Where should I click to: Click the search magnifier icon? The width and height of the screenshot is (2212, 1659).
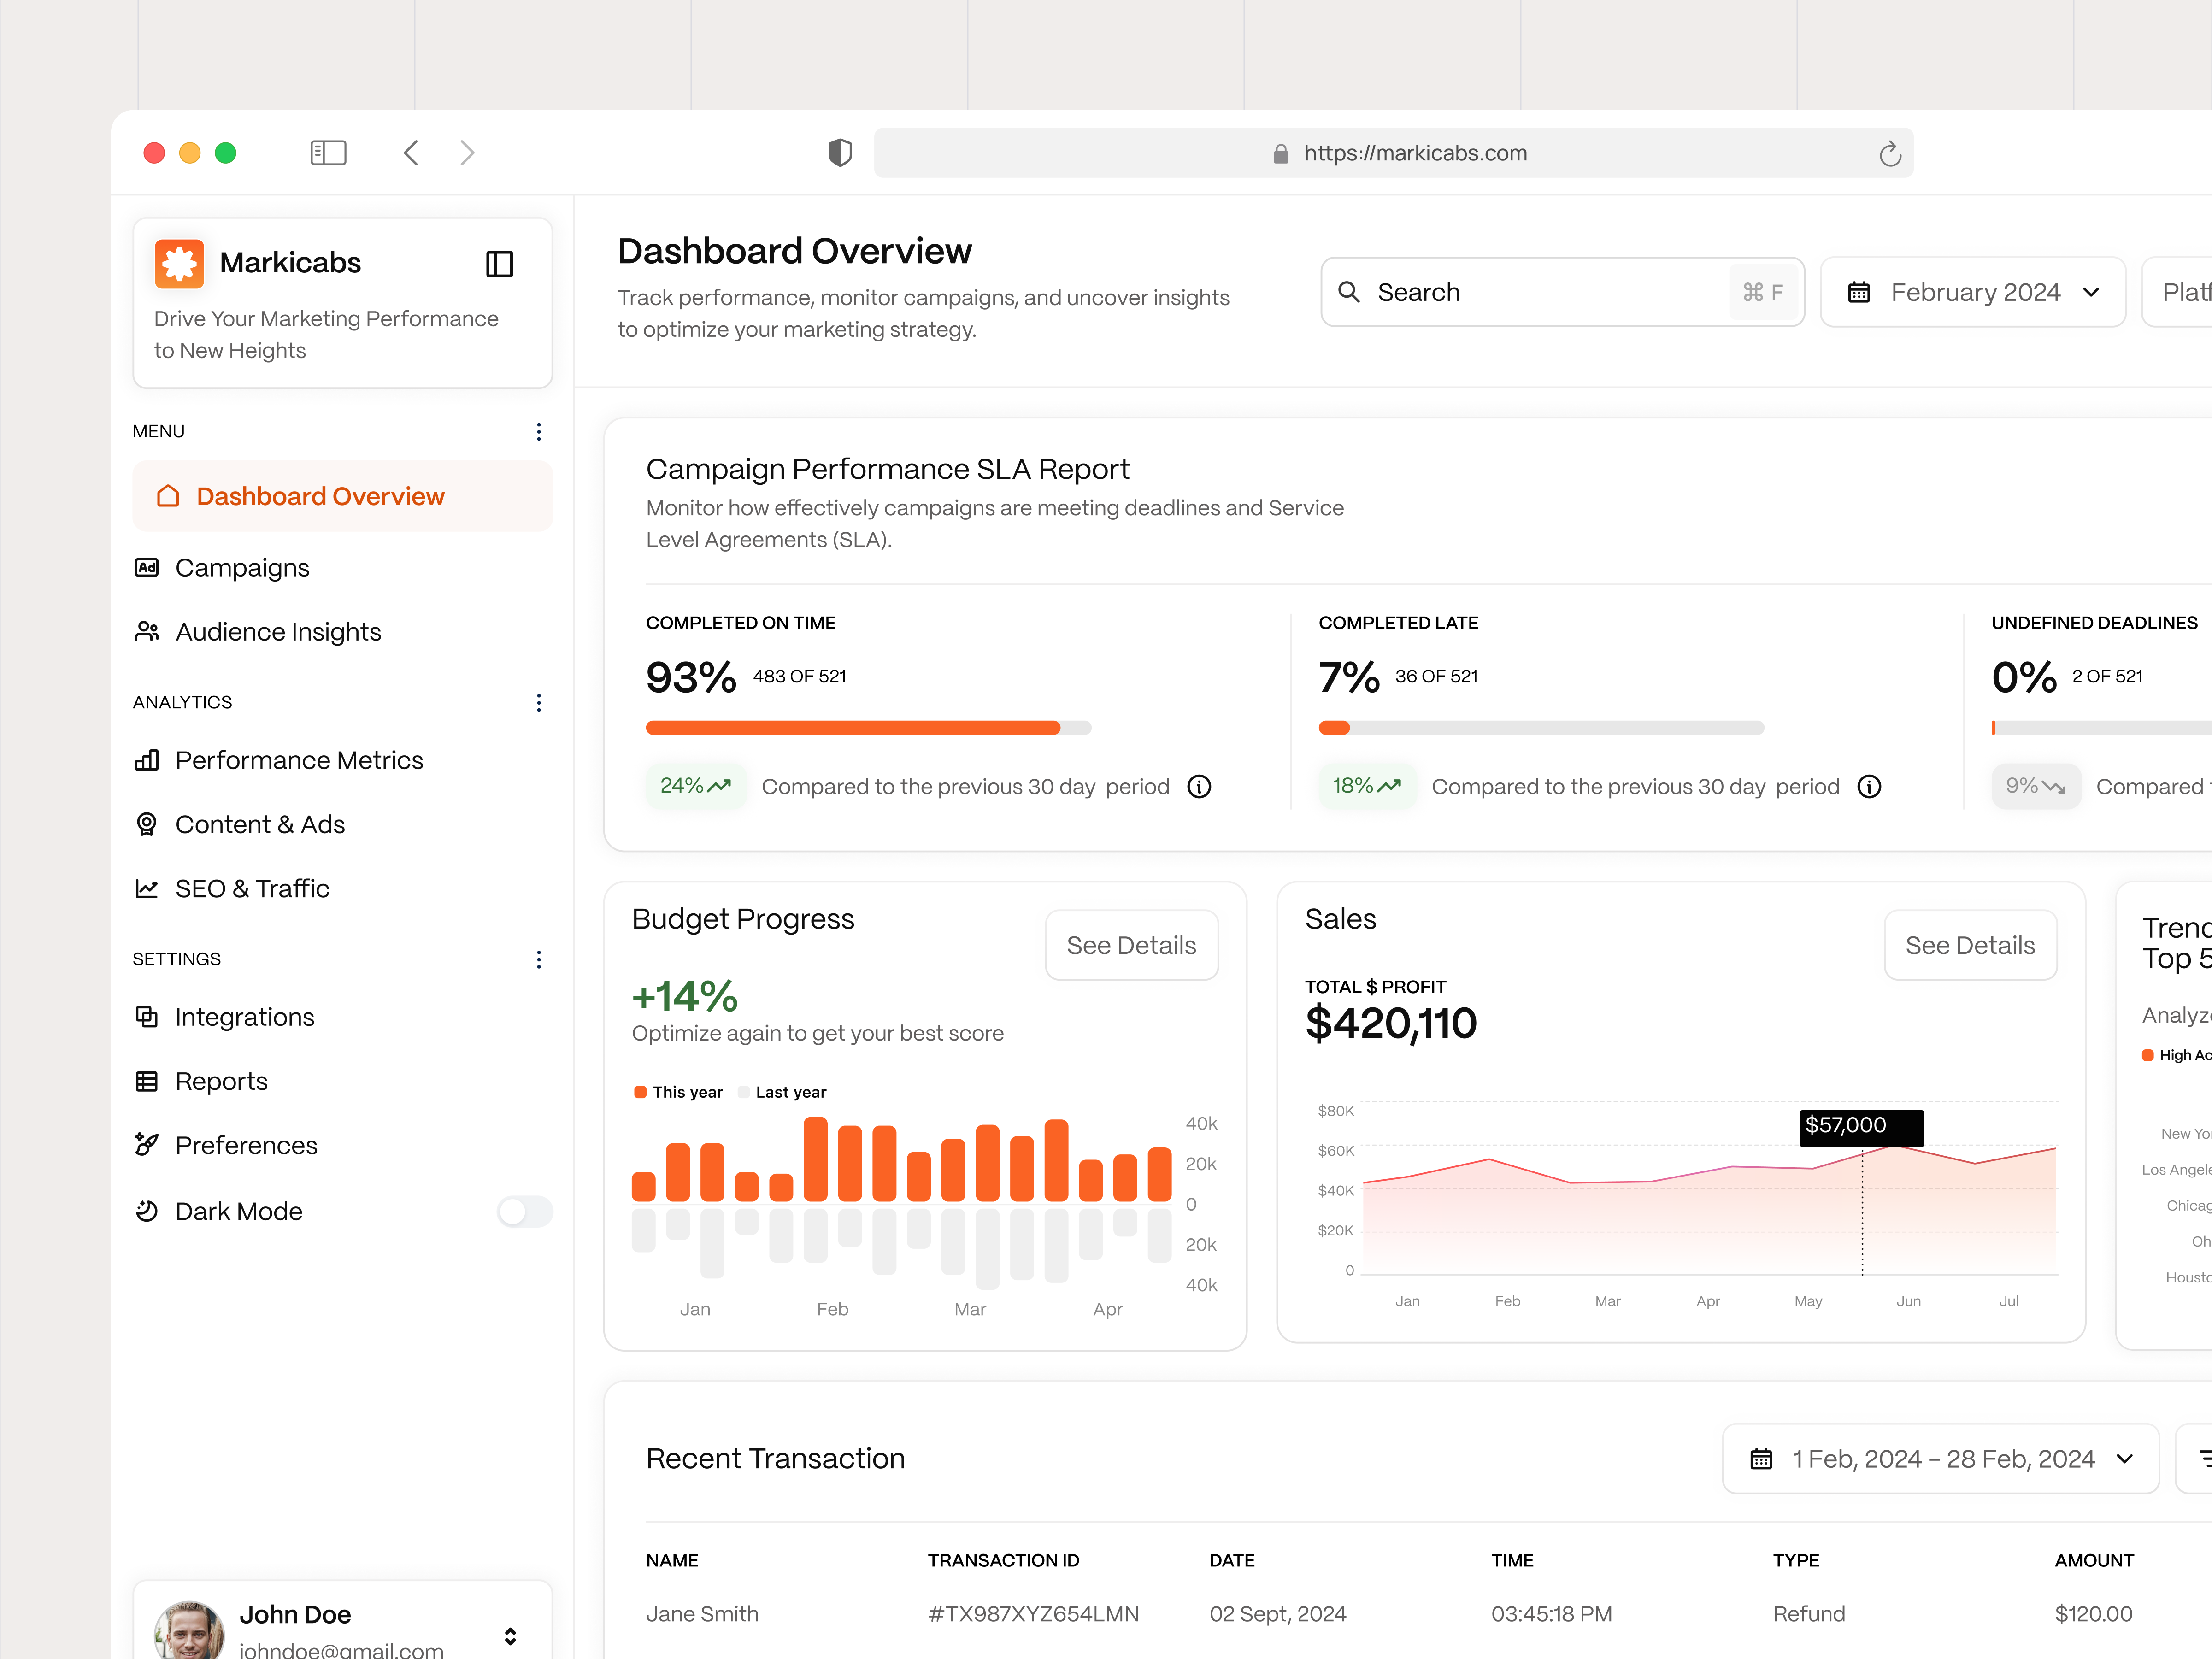coord(1349,292)
